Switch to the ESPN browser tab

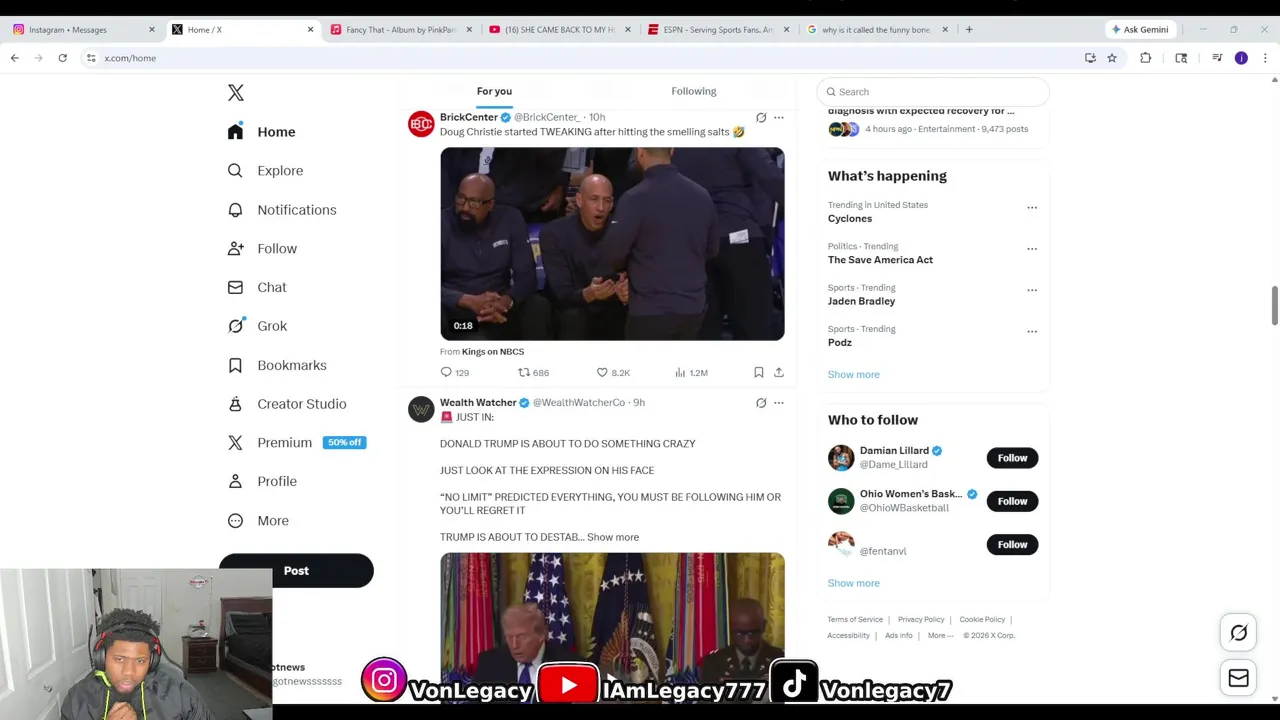(718, 30)
